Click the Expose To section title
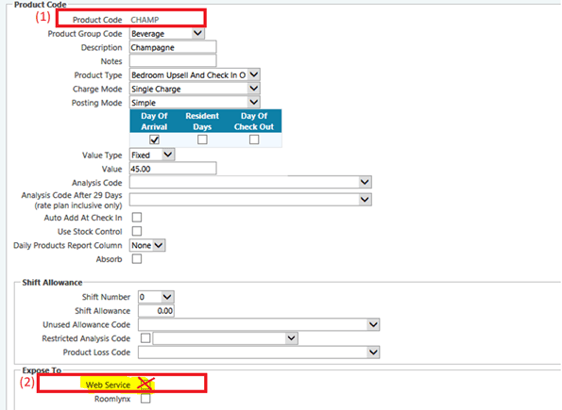This screenshot has width=562, height=410. [42, 370]
